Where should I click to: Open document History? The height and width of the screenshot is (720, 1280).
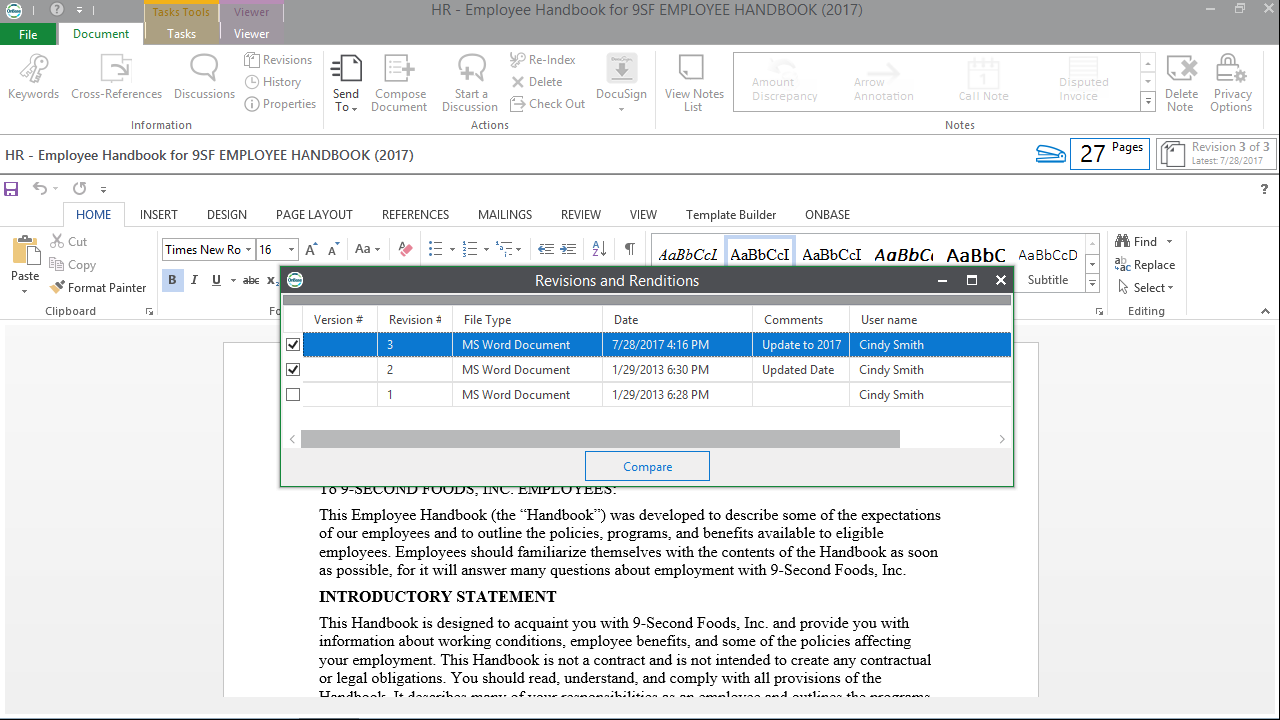(273, 82)
